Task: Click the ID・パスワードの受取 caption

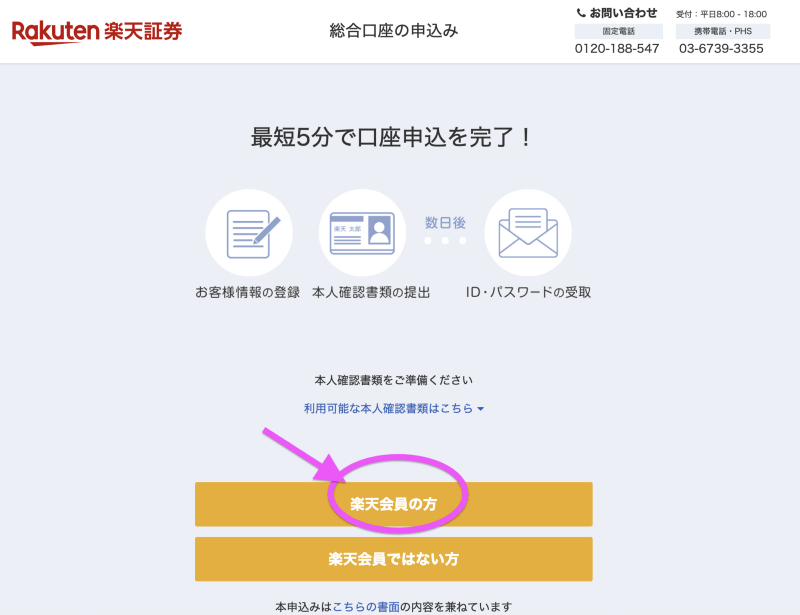Action: coord(528,292)
